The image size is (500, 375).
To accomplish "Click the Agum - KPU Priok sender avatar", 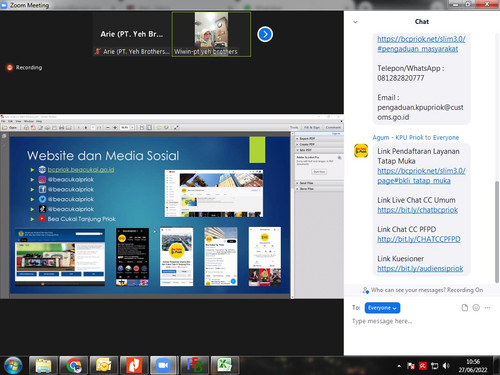I will 361,151.
